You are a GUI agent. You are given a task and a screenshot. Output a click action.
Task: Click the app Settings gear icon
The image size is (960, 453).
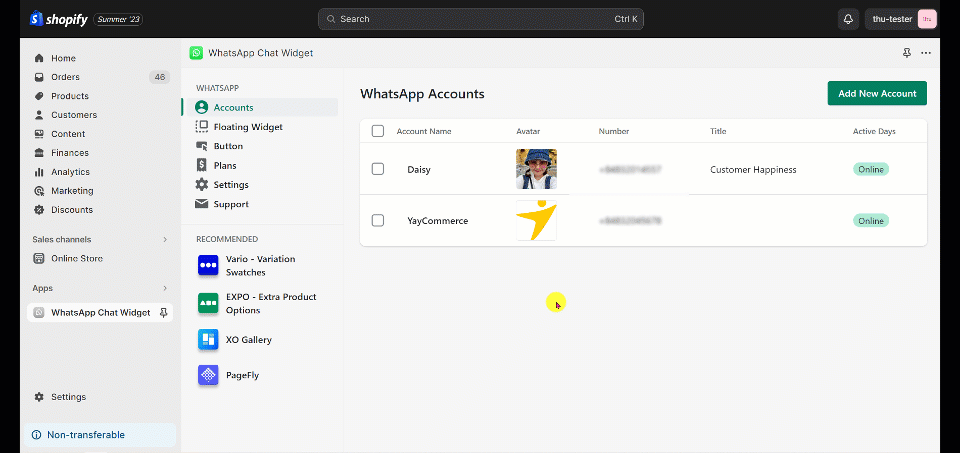click(201, 185)
